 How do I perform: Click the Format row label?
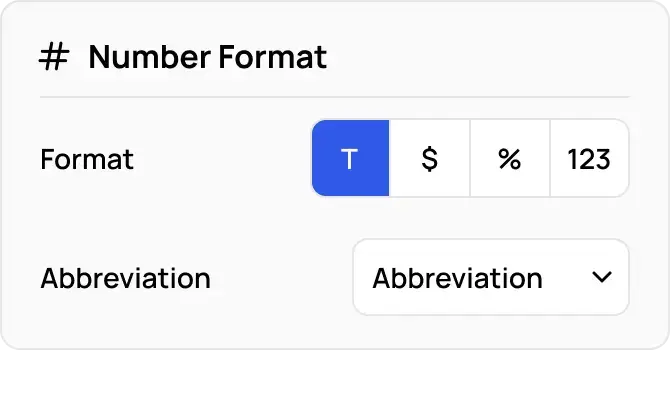click(87, 159)
